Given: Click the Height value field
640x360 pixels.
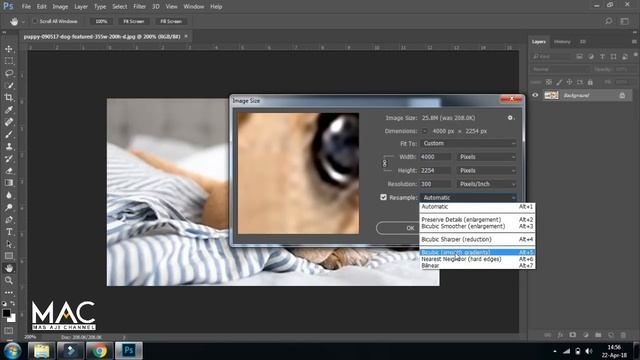Looking at the screenshot, I should 436,171.
